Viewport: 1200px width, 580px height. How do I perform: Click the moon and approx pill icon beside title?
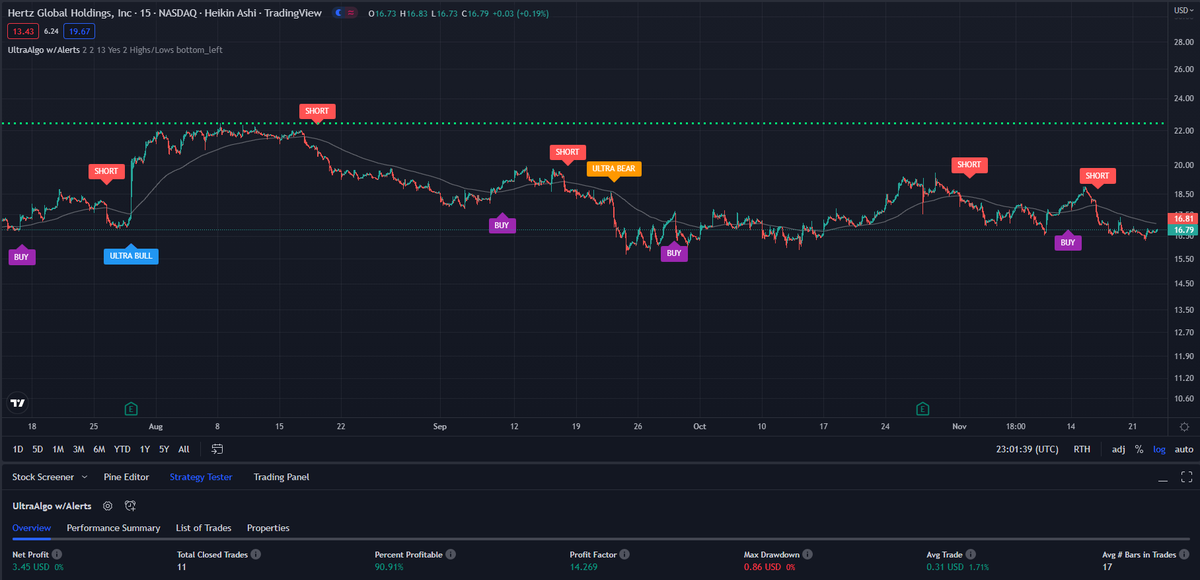343,13
